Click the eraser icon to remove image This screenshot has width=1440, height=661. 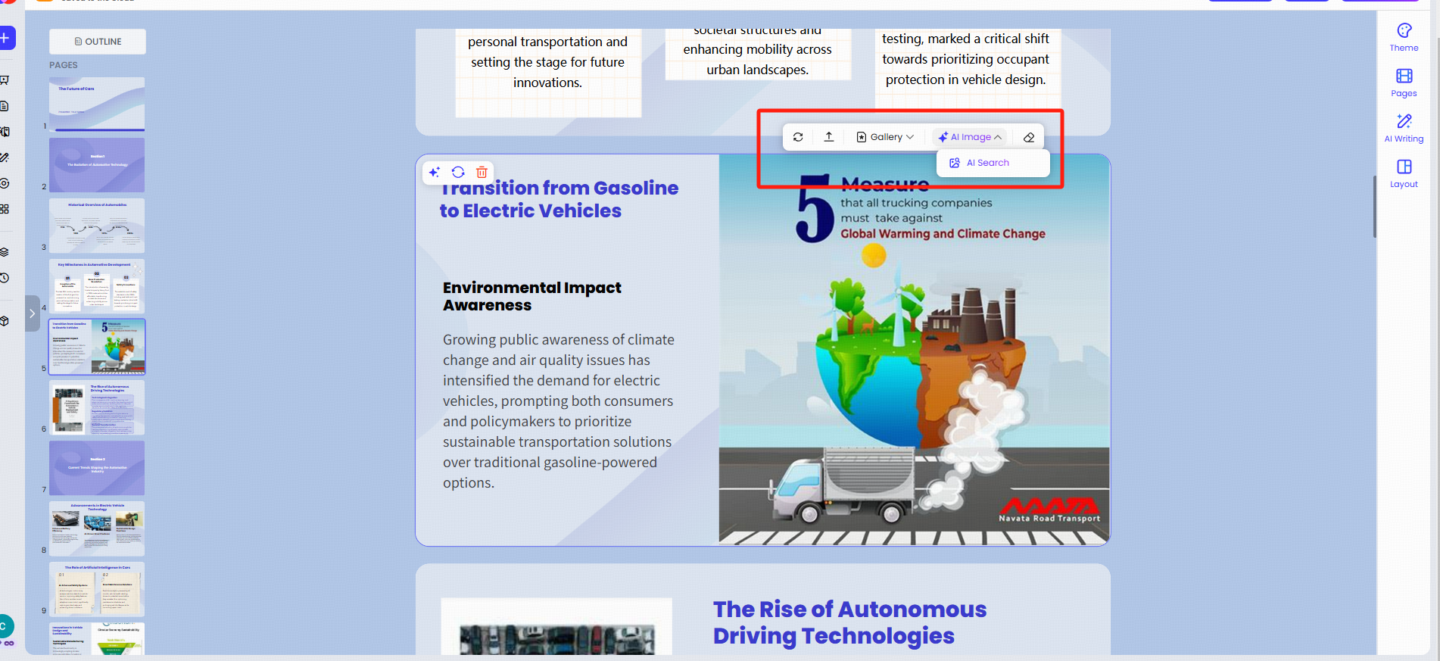pos(1029,137)
